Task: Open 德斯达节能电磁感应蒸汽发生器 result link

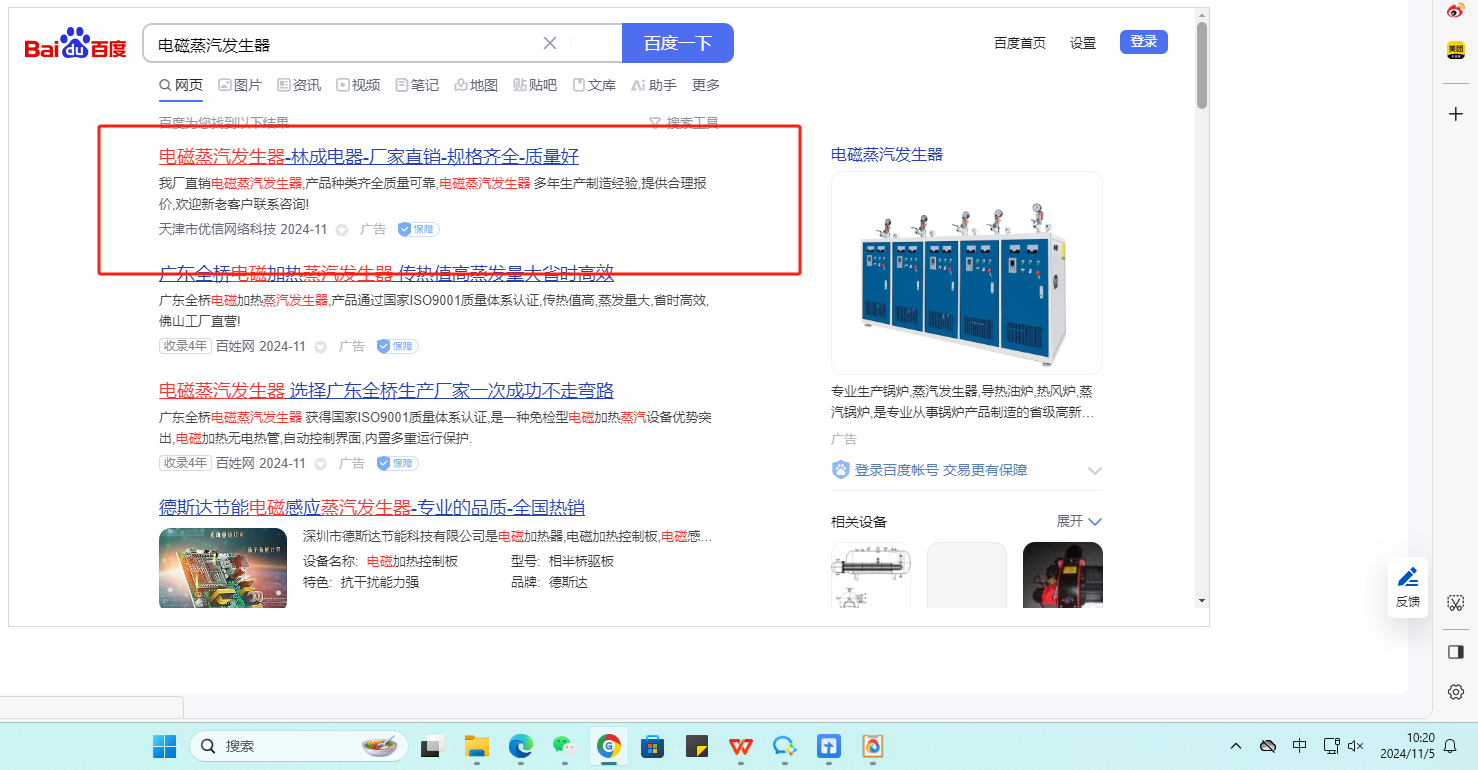Action: click(372, 507)
